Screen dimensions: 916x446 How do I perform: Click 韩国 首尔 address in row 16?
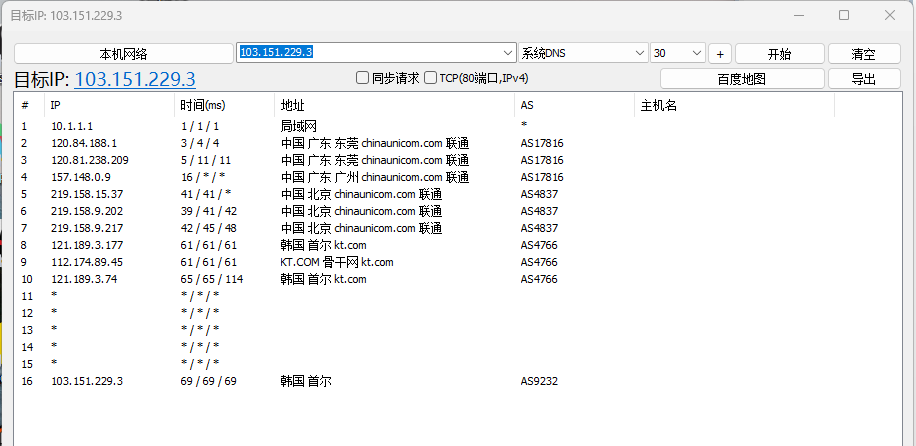pyautogui.click(x=306, y=381)
